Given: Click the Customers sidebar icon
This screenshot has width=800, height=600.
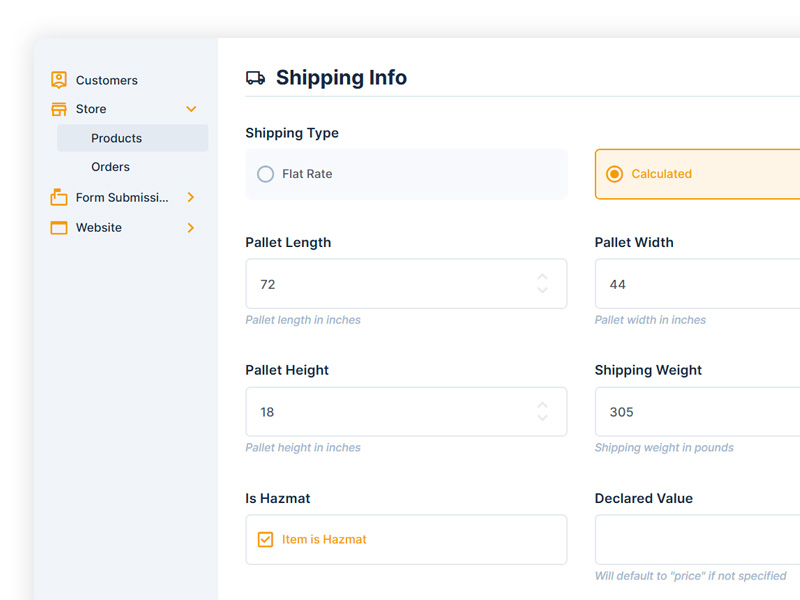Looking at the screenshot, I should (59, 80).
